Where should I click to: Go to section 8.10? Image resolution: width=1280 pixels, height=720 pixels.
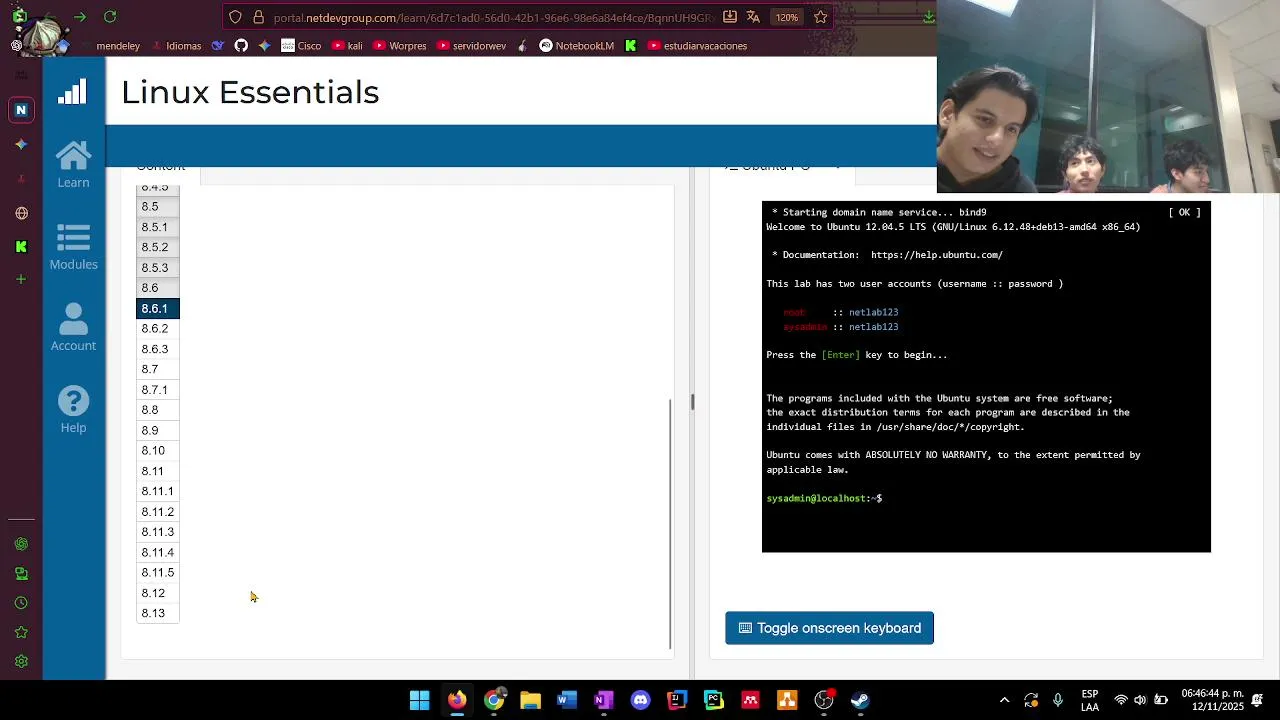pyautogui.click(x=157, y=451)
